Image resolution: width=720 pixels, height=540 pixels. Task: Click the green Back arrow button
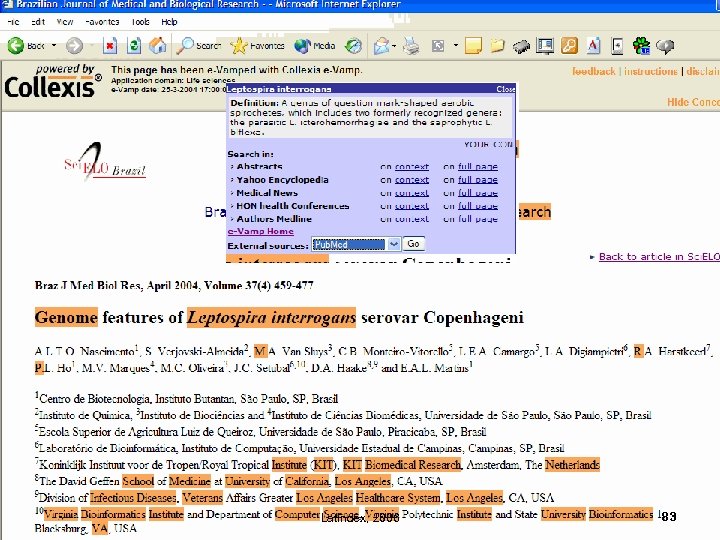pos(16,46)
